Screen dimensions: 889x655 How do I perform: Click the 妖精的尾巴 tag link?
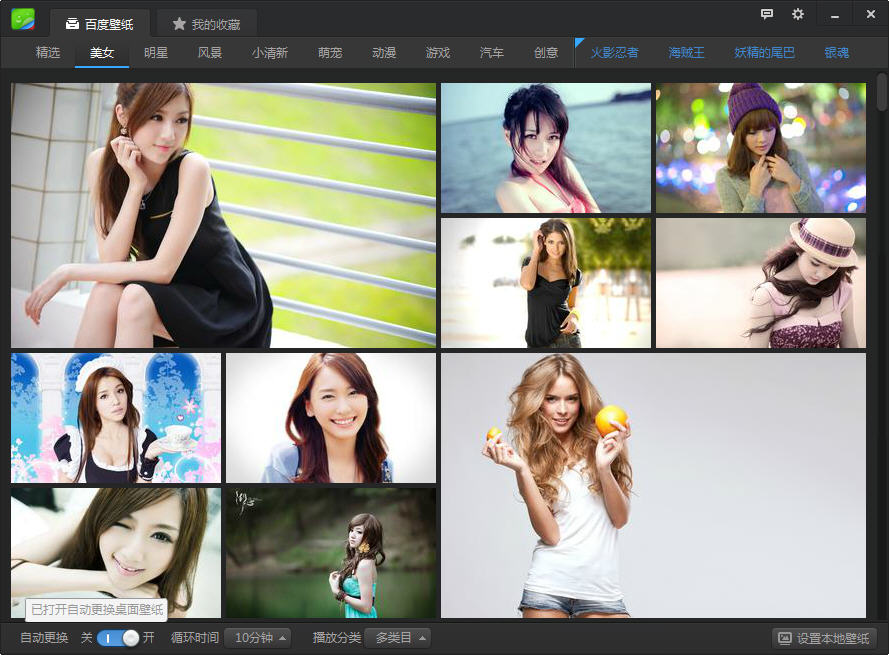point(764,53)
